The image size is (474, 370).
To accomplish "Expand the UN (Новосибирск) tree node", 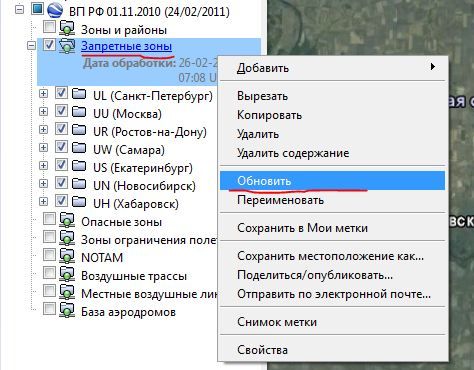I will tap(43, 184).
